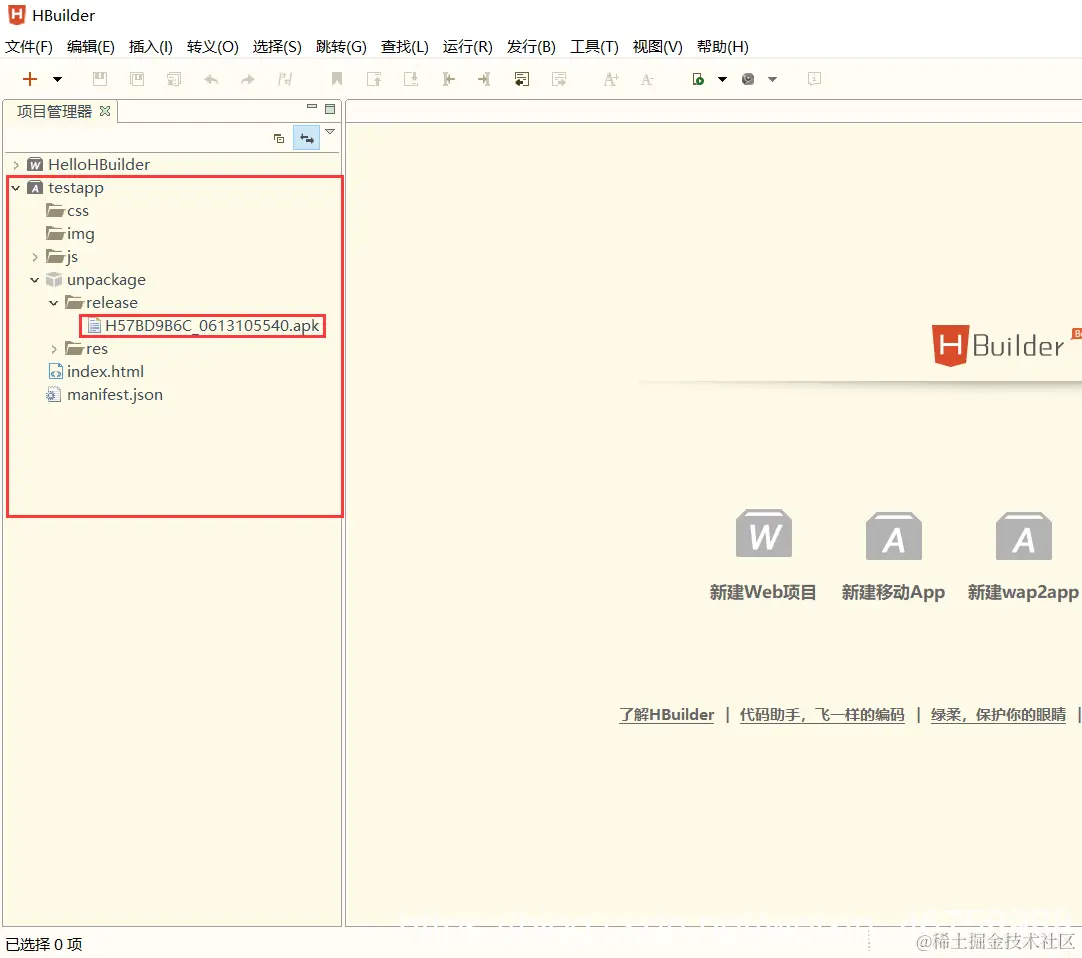Click the run in browser icon
The image size is (1082, 958).
tap(698, 79)
